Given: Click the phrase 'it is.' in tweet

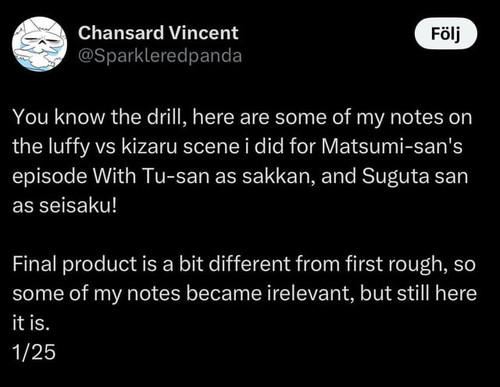Looking at the screenshot, I should (31, 323).
